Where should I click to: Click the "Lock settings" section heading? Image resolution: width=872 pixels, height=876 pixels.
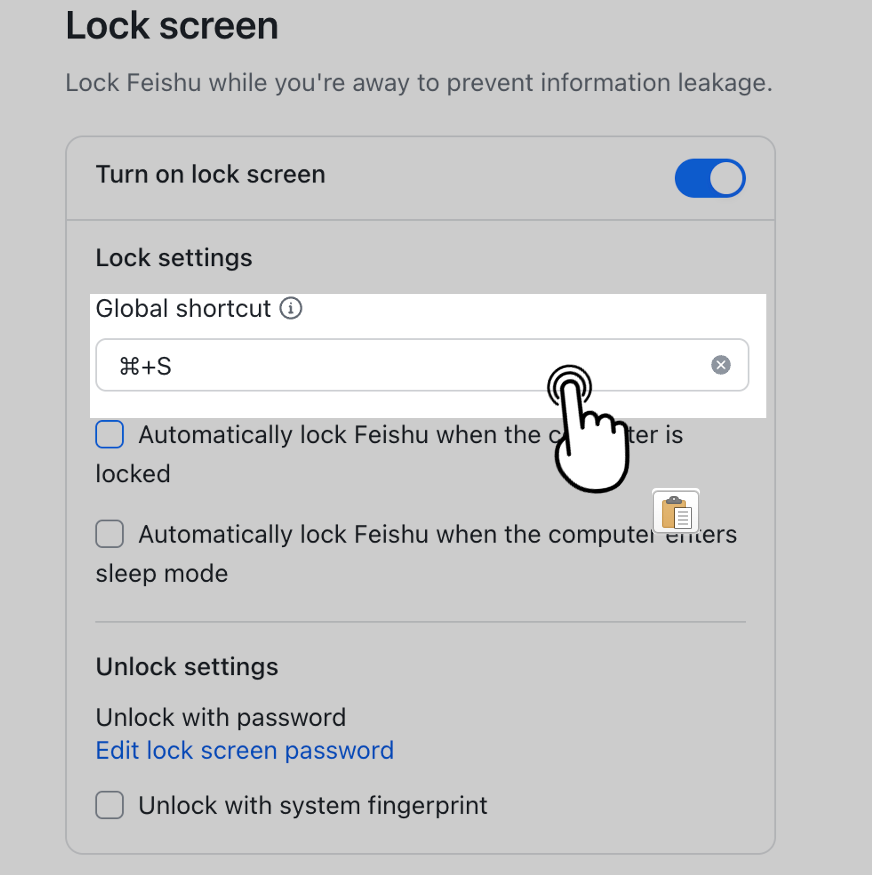coord(174,257)
